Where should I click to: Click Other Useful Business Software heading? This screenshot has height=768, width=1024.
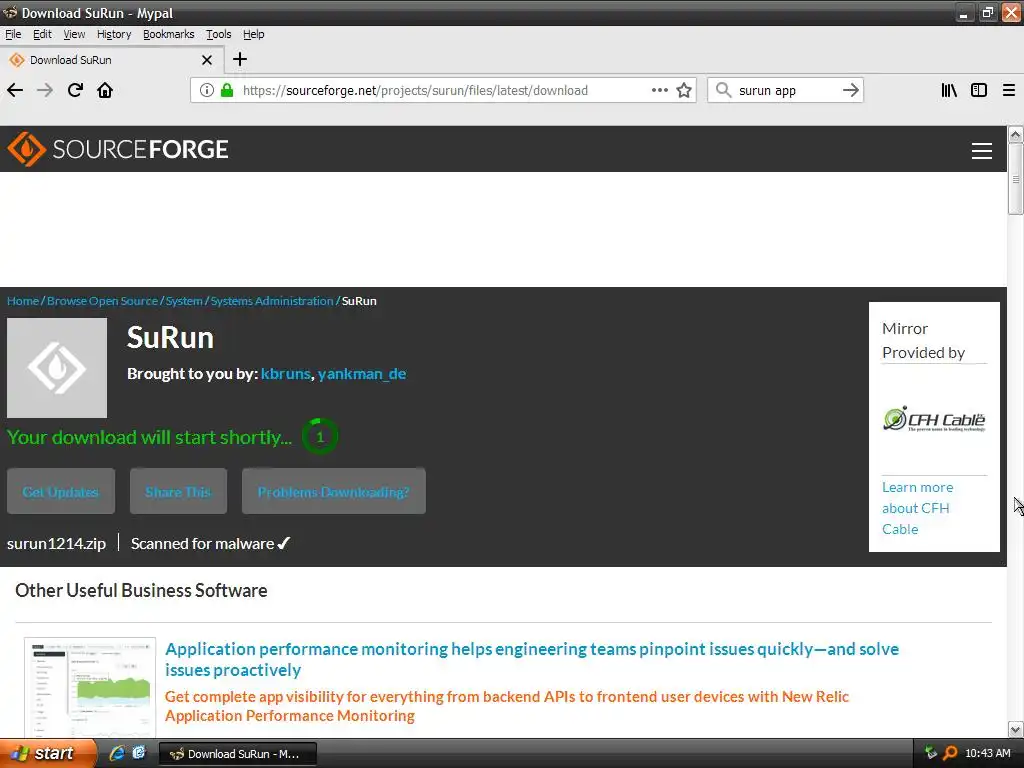pyautogui.click(x=141, y=590)
